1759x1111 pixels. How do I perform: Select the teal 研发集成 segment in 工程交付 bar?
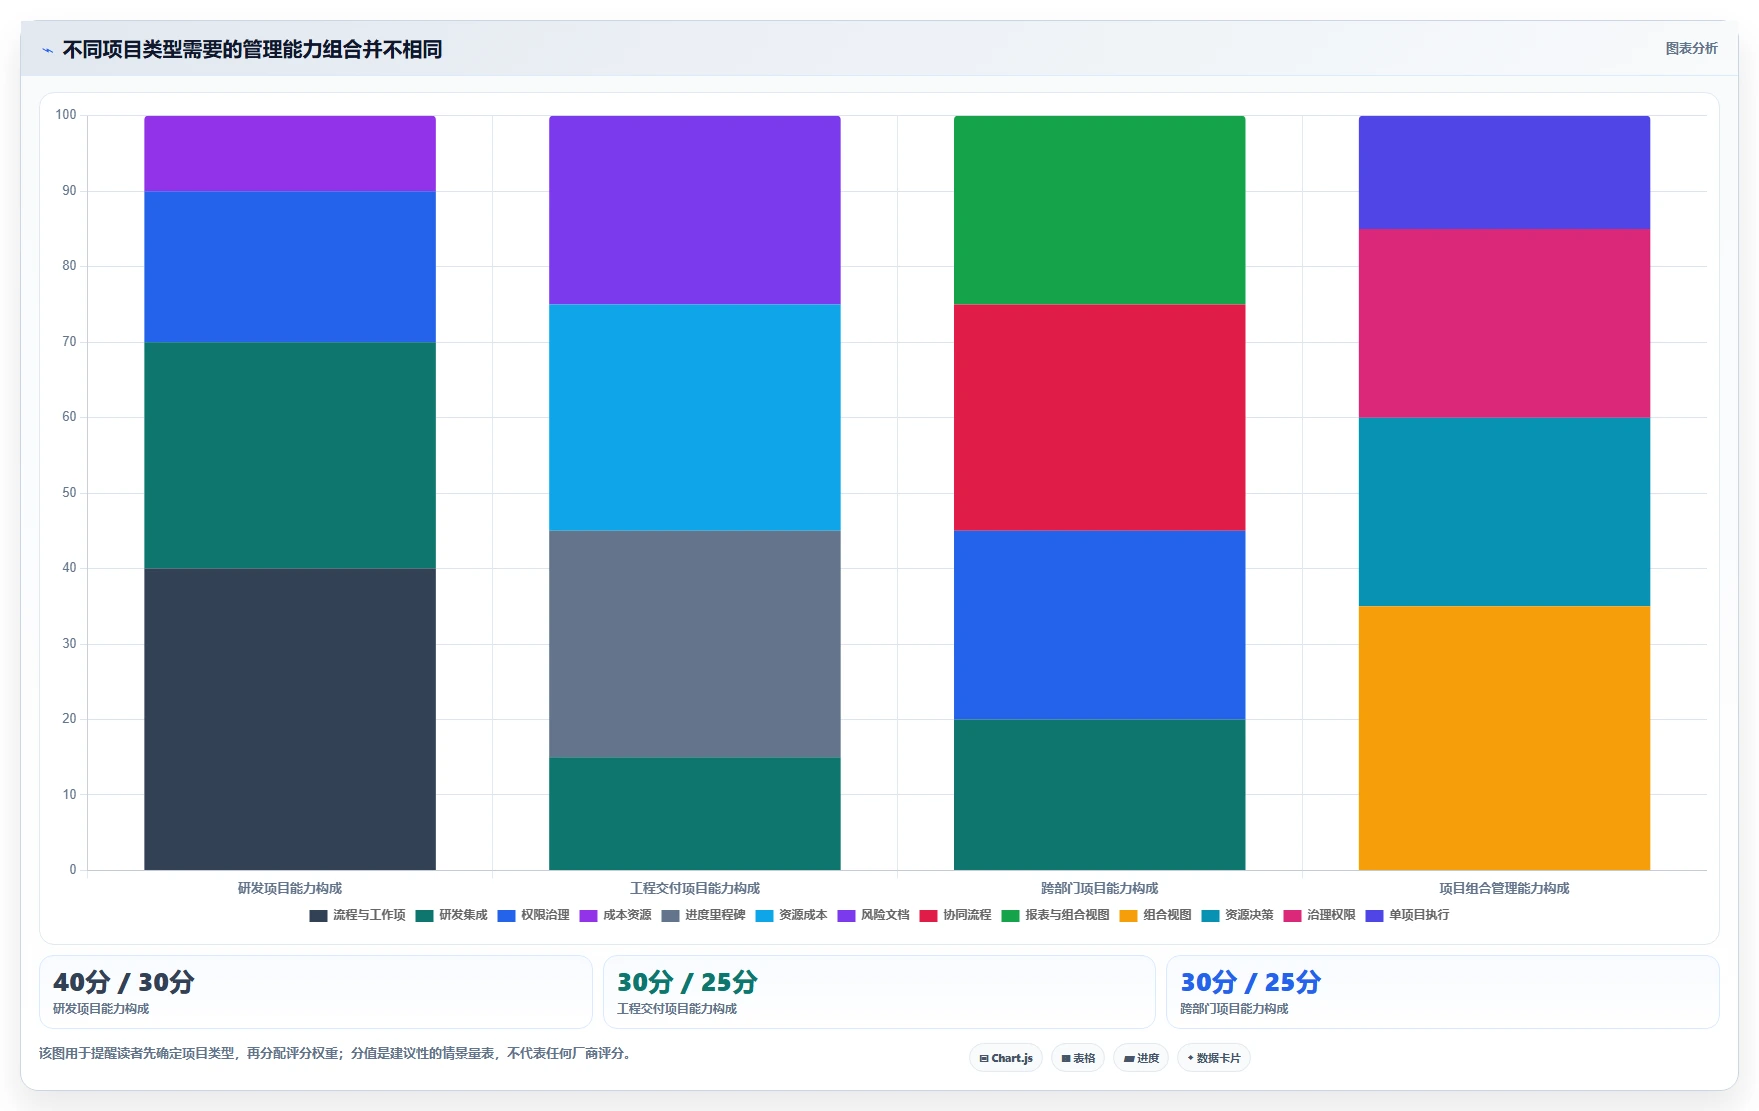click(695, 814)
